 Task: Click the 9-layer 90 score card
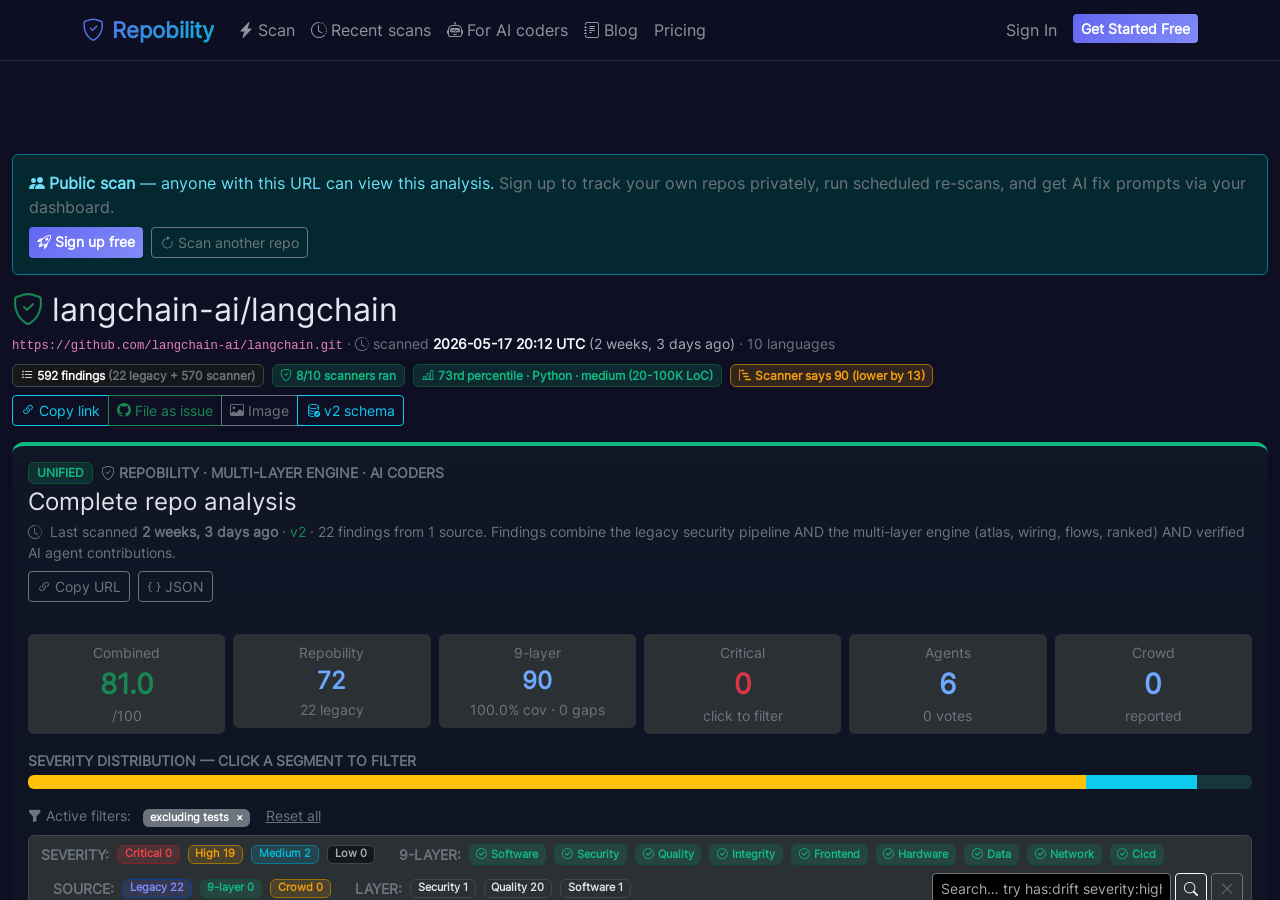click(537, 681)
